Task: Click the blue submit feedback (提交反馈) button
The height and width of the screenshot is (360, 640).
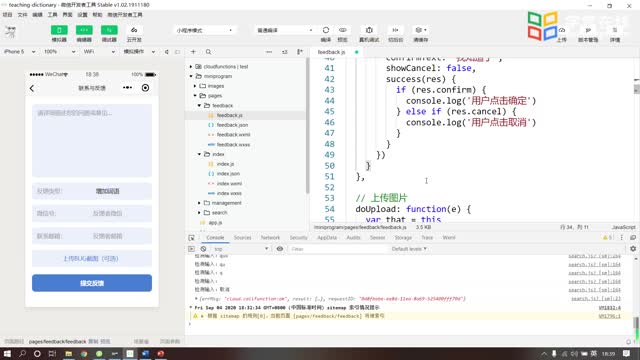Action: [92, 283]
